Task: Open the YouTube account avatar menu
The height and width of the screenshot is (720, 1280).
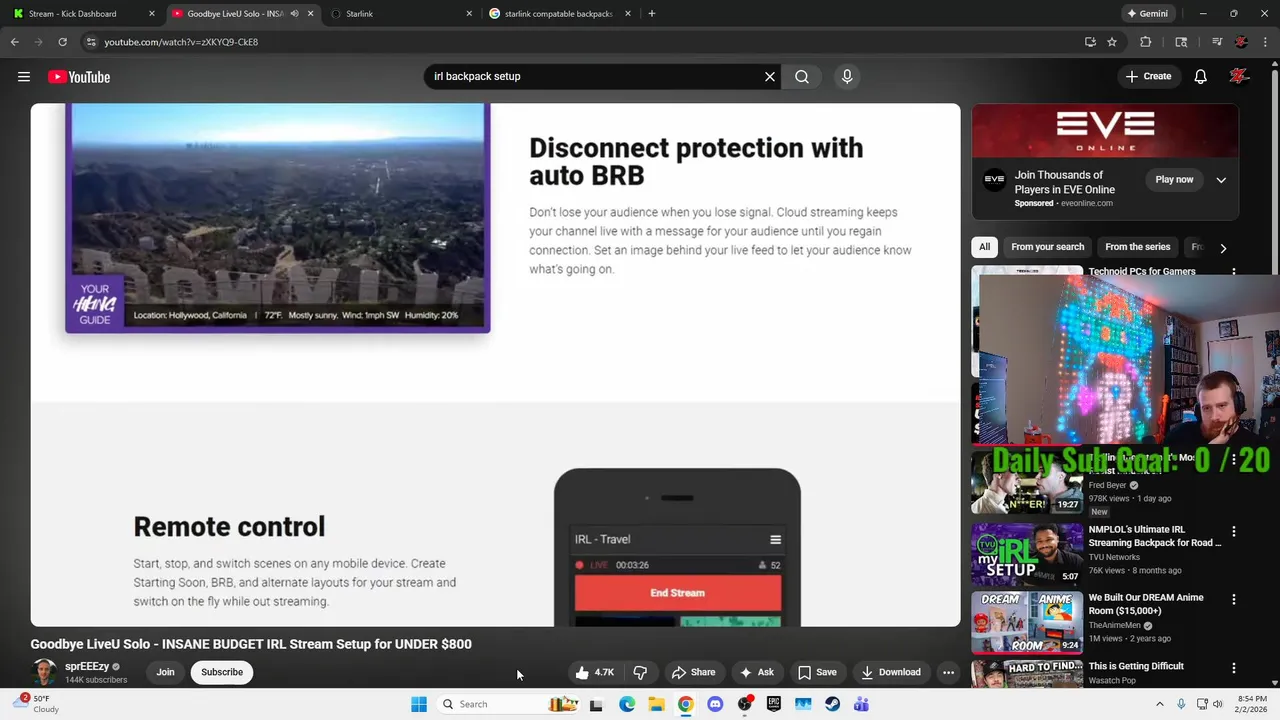Action: [x=1239, y=76]
